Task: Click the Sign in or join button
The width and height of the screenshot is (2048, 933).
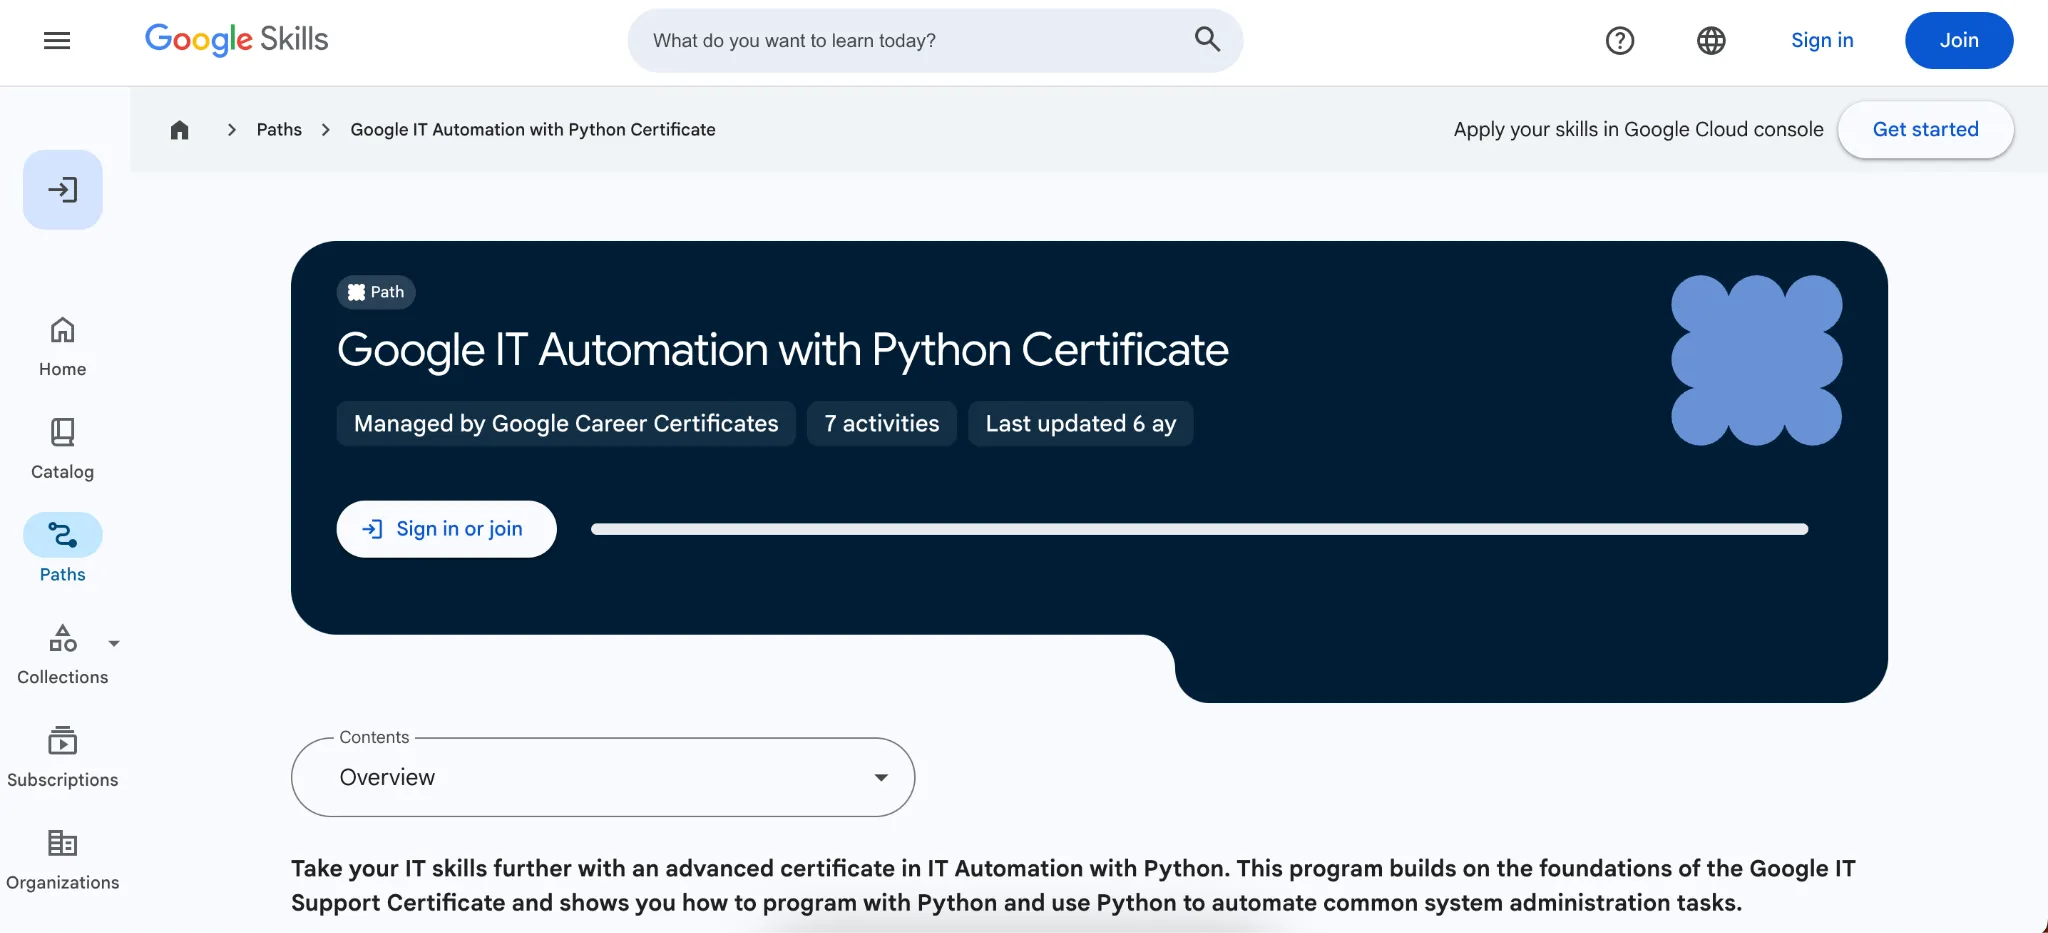Action: [446, 529]
